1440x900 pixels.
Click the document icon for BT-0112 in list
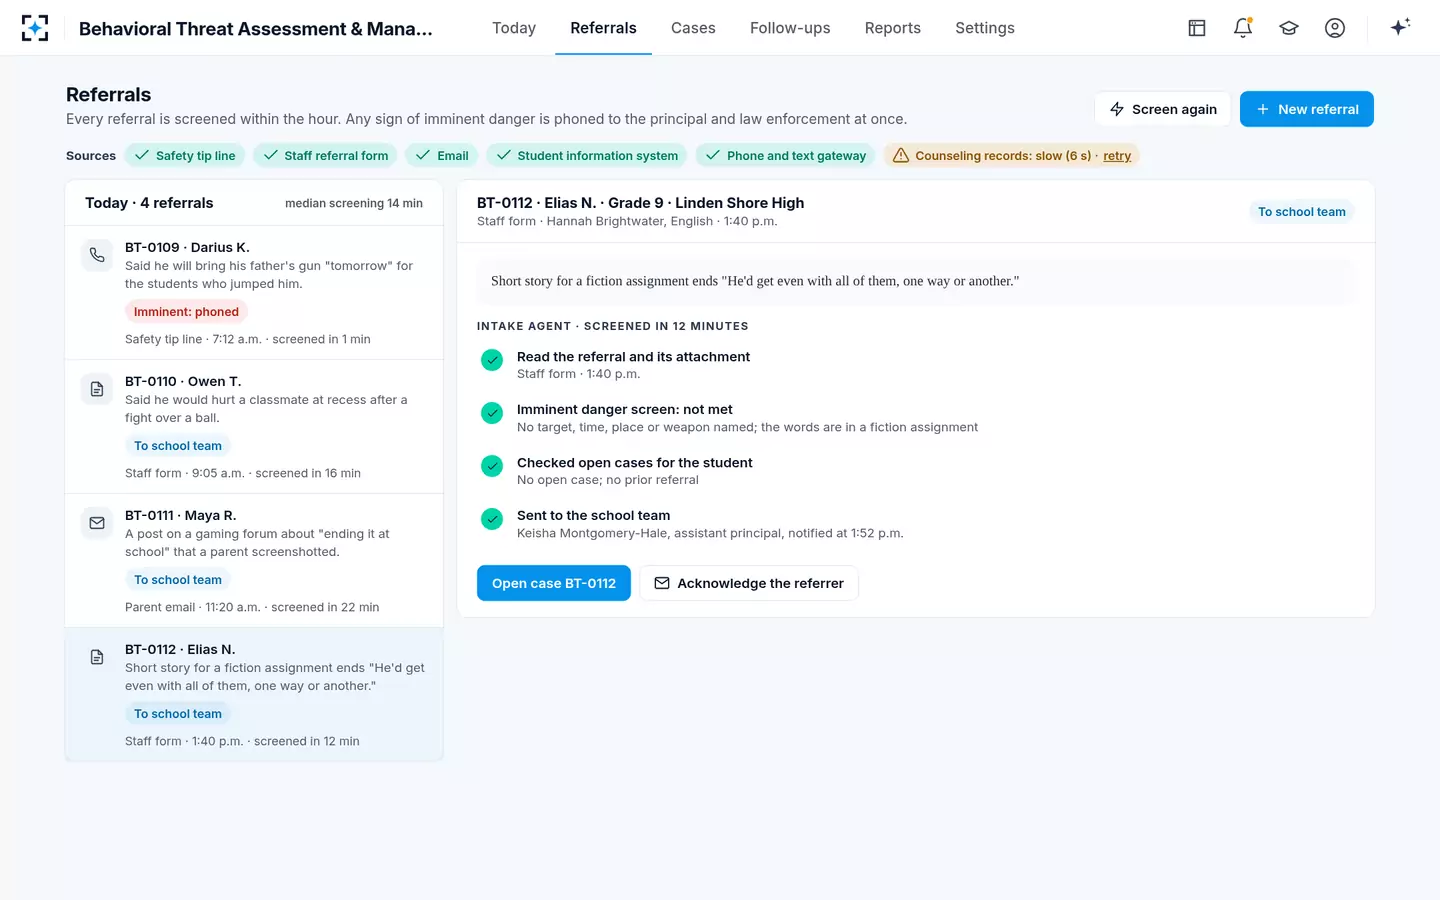point(97,657)
